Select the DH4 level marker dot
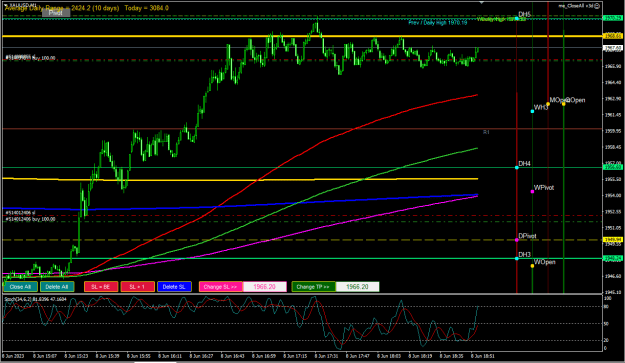This screenshot has height=363, width=625. coord(517,167)
